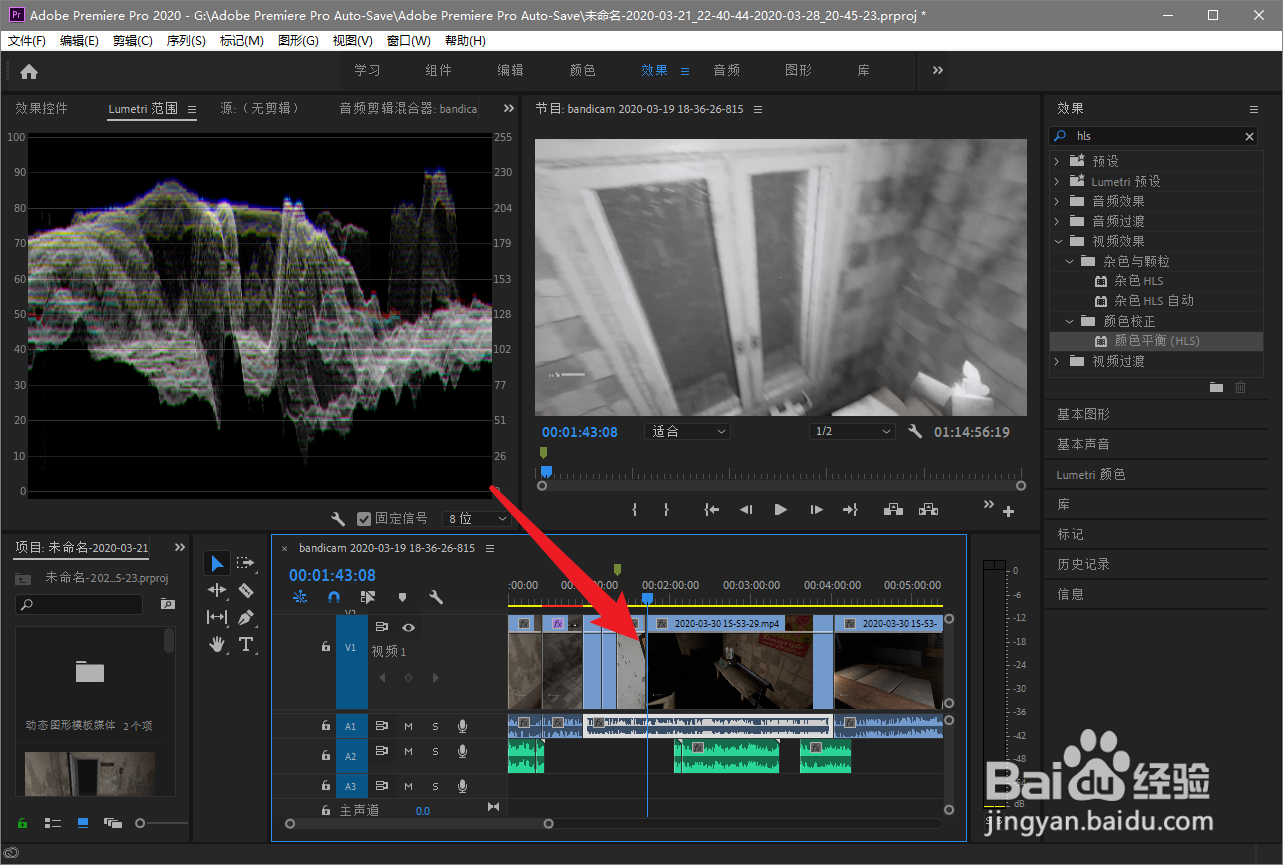Open the 8 位 bit depth dropdown
Screen dimensions: 1283x865
tap(476, 519)
